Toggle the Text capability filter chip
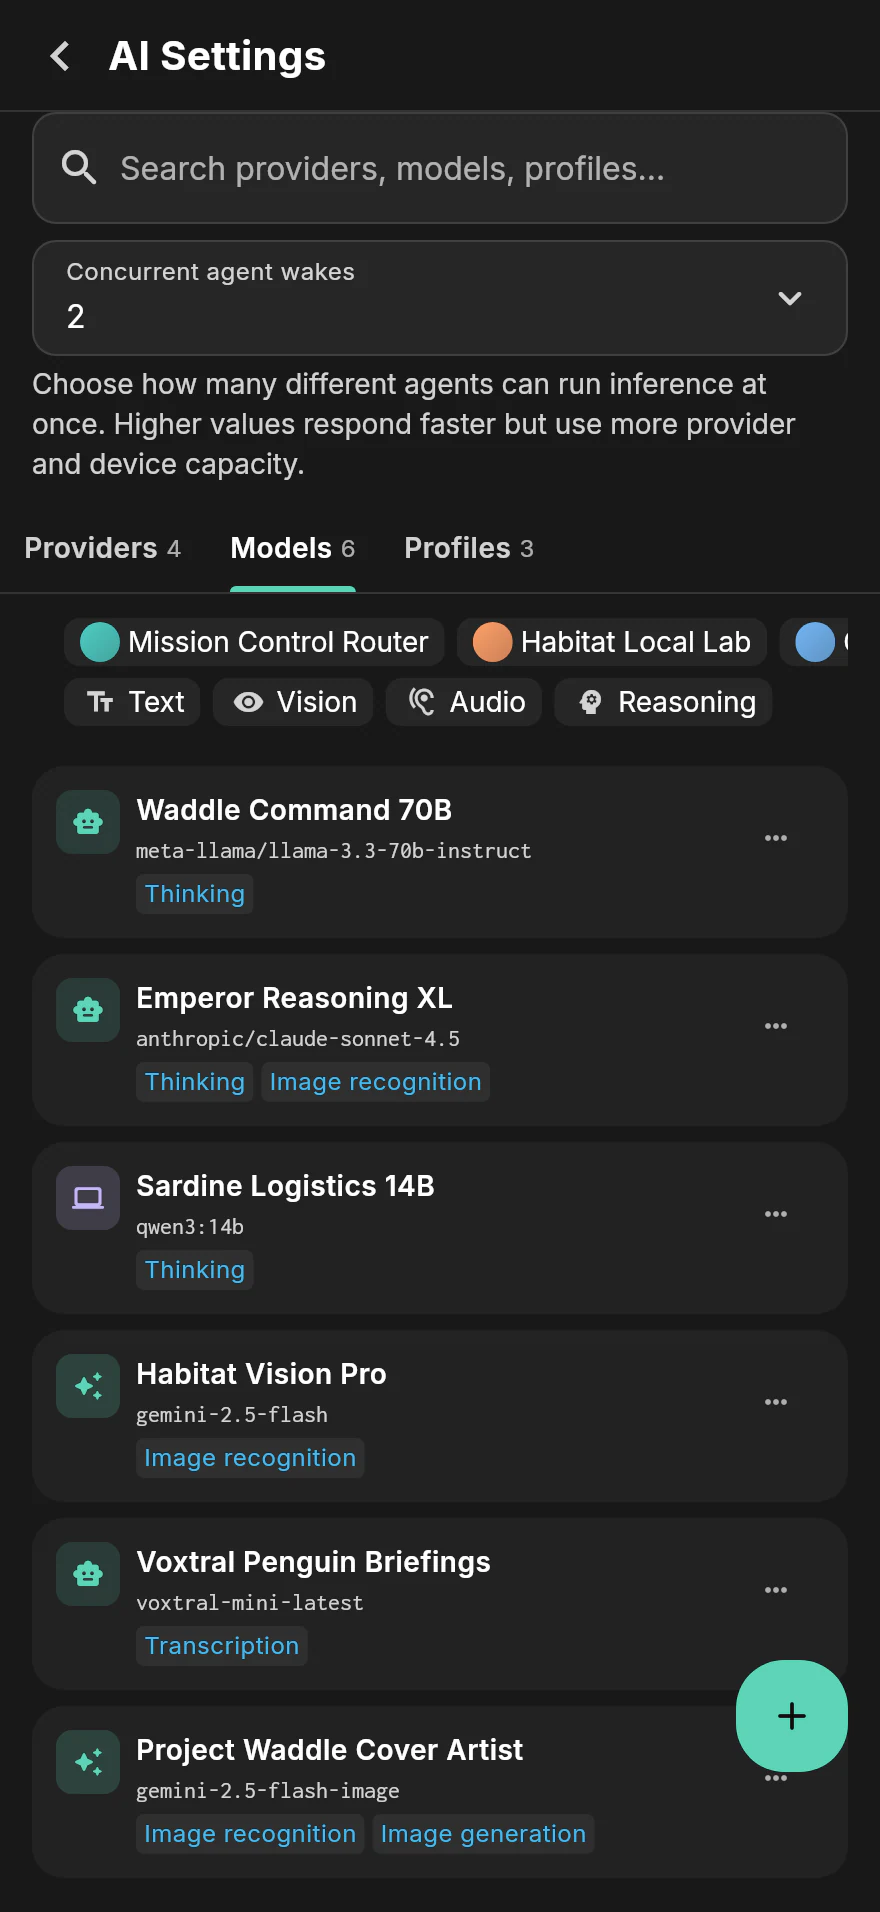The width and height of the screenshot is (880, 1912). click(x=132, y=702)
